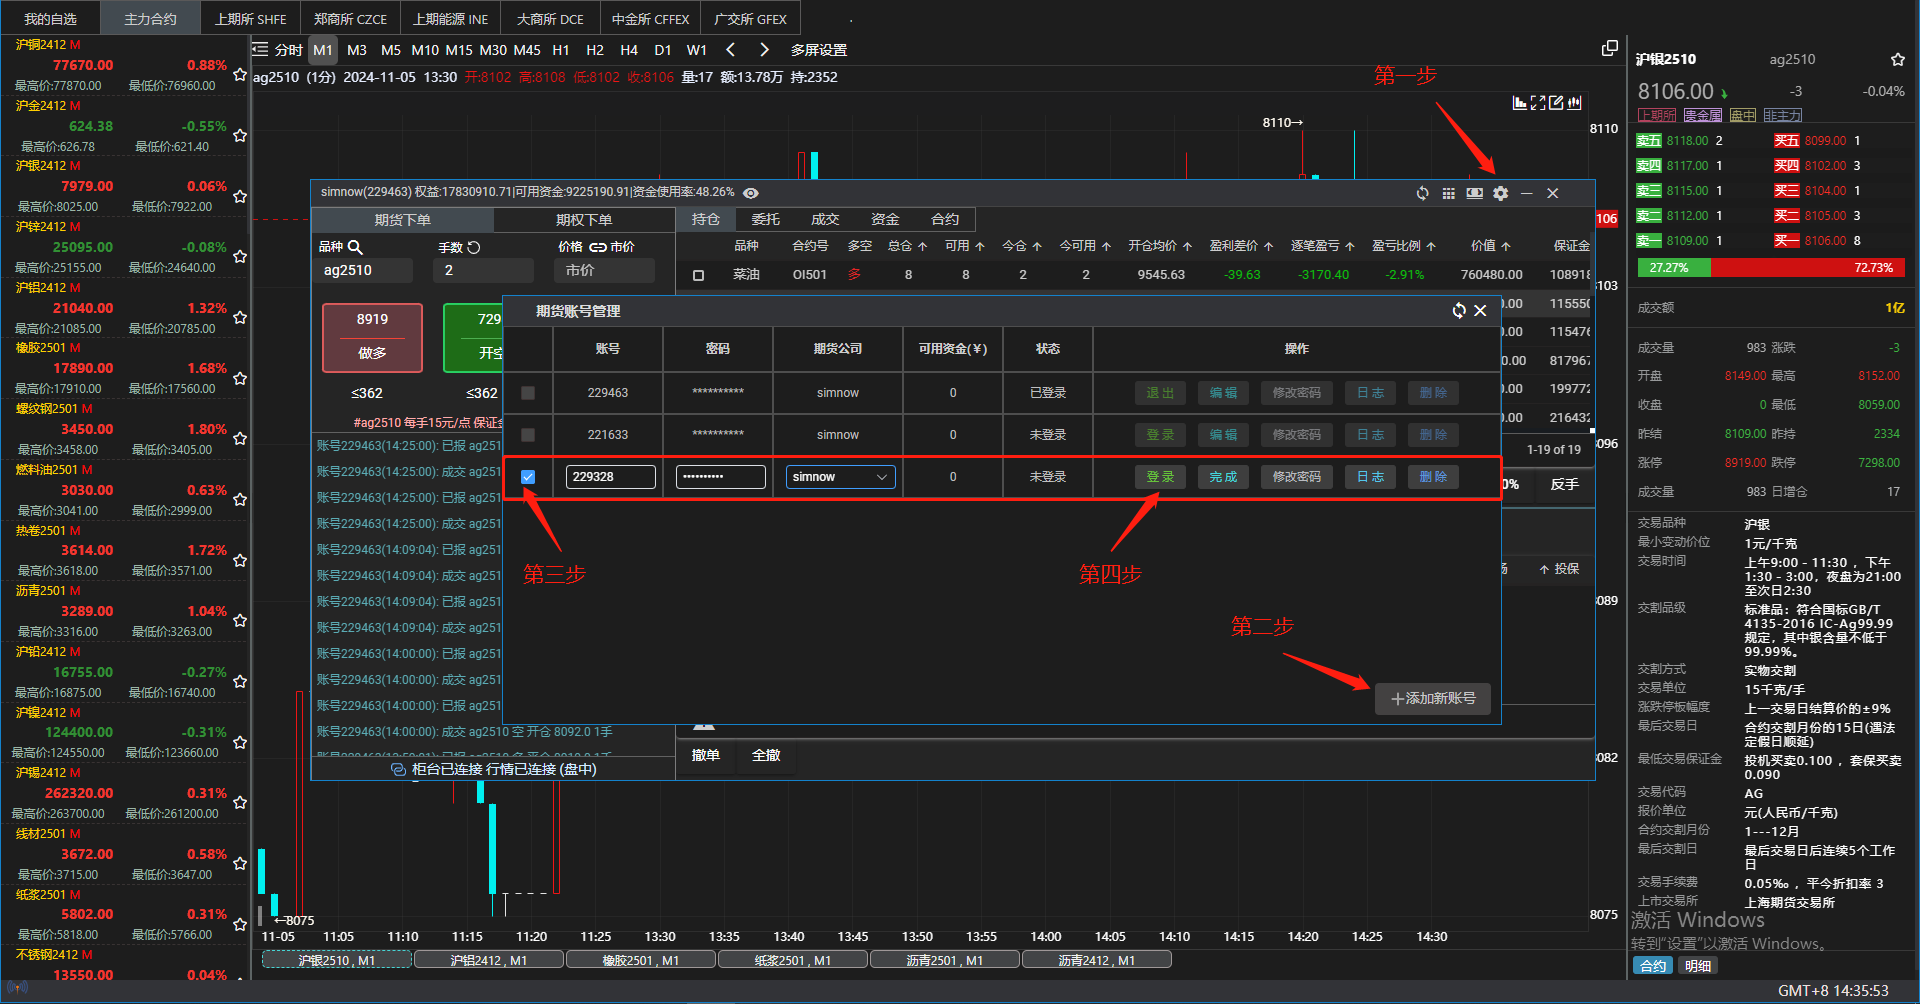Check the box for account 221633

[528, 435]
